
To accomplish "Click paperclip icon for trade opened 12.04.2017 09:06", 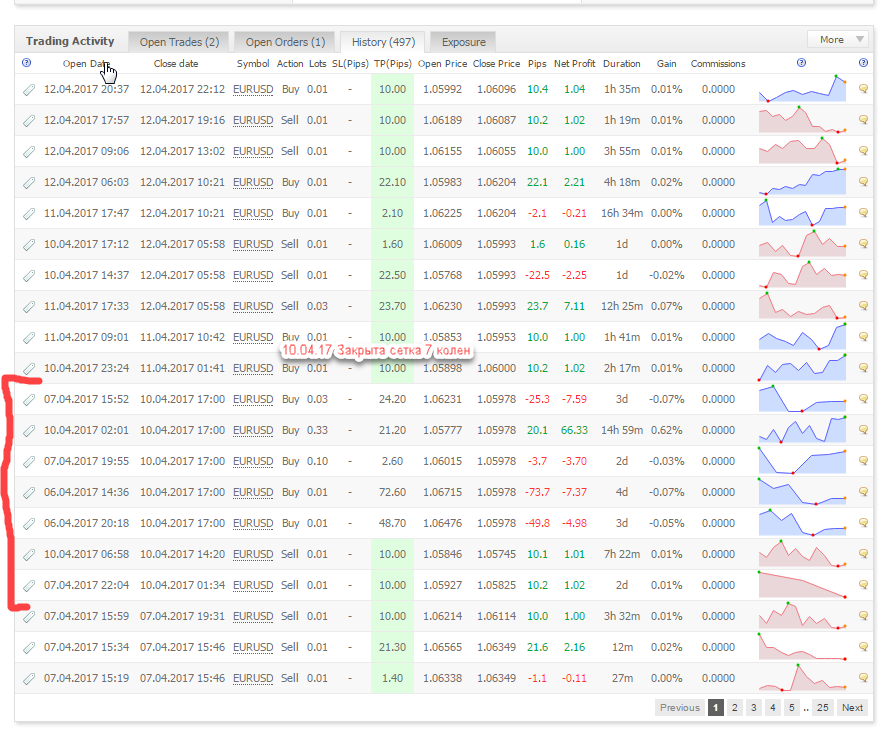I will coord(29,151).
